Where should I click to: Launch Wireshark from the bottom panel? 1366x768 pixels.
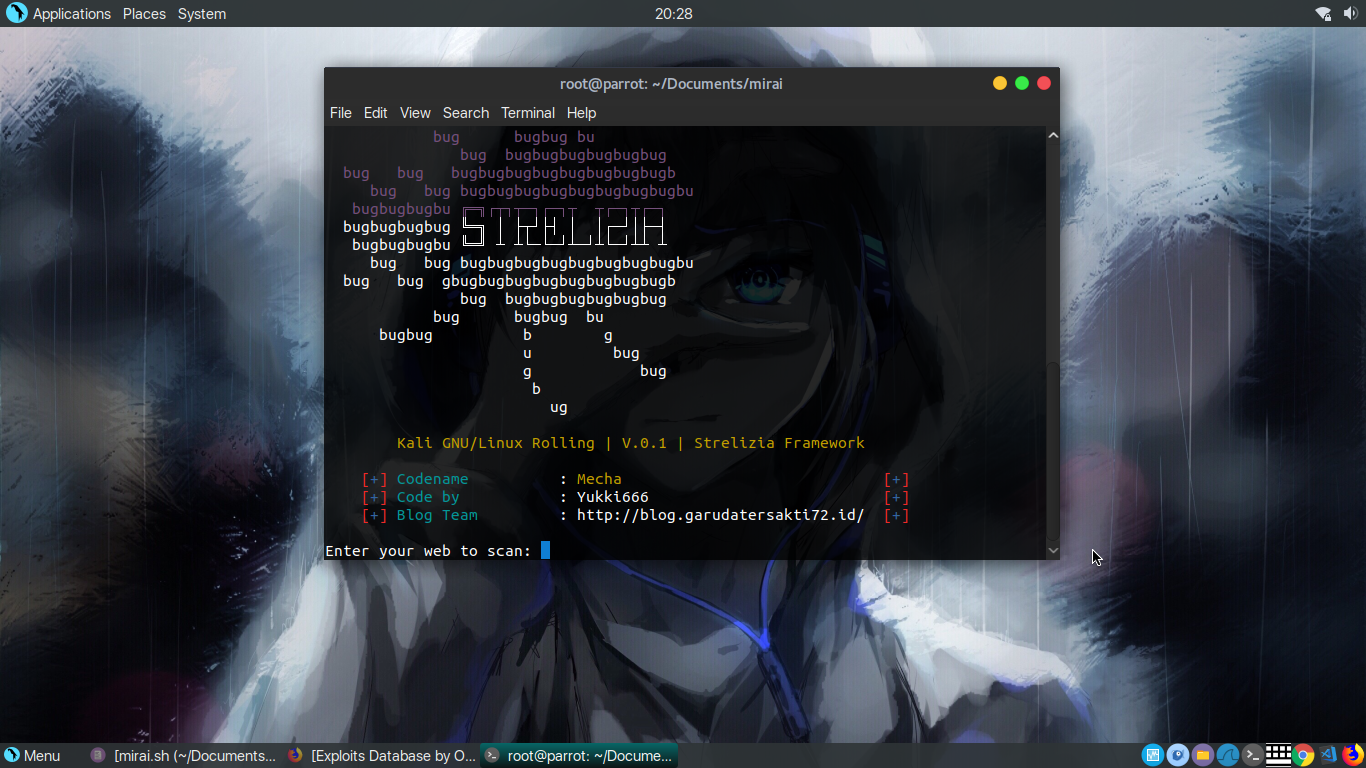[x=1228, y=755]
